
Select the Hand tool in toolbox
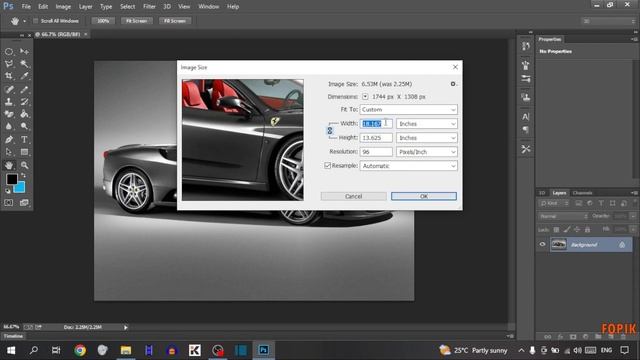coord(9,165)
